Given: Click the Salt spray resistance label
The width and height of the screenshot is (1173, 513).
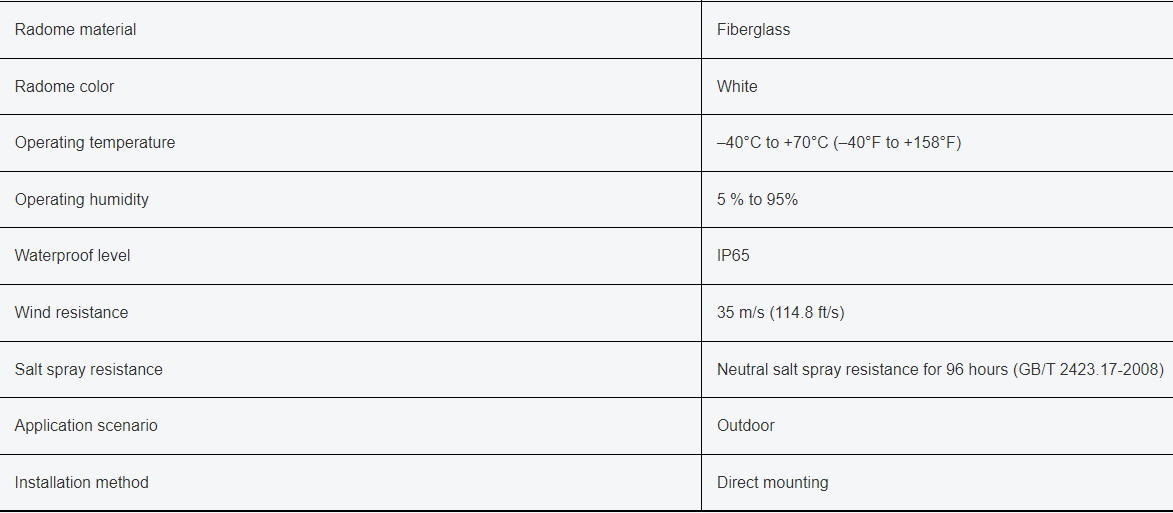Looking at the screenshot, I should pyautogui.click(x=88, y=369).
